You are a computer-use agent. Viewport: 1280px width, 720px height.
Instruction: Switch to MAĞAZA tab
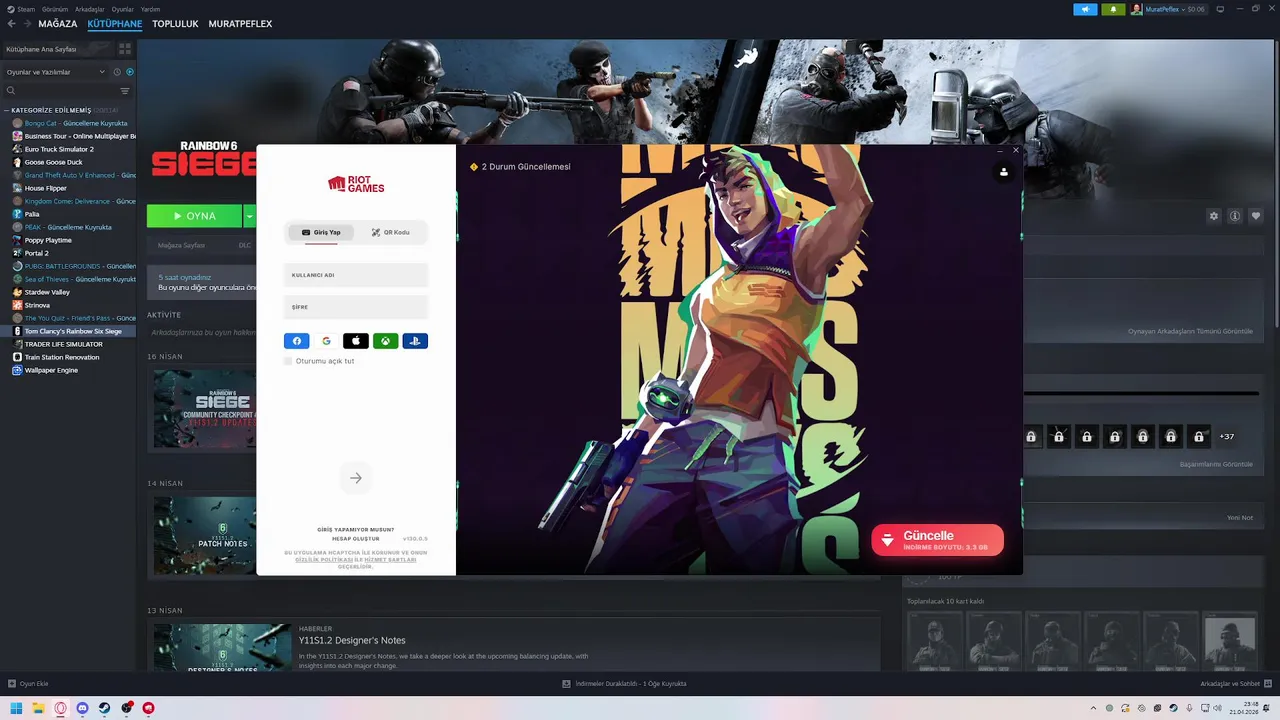58,23
